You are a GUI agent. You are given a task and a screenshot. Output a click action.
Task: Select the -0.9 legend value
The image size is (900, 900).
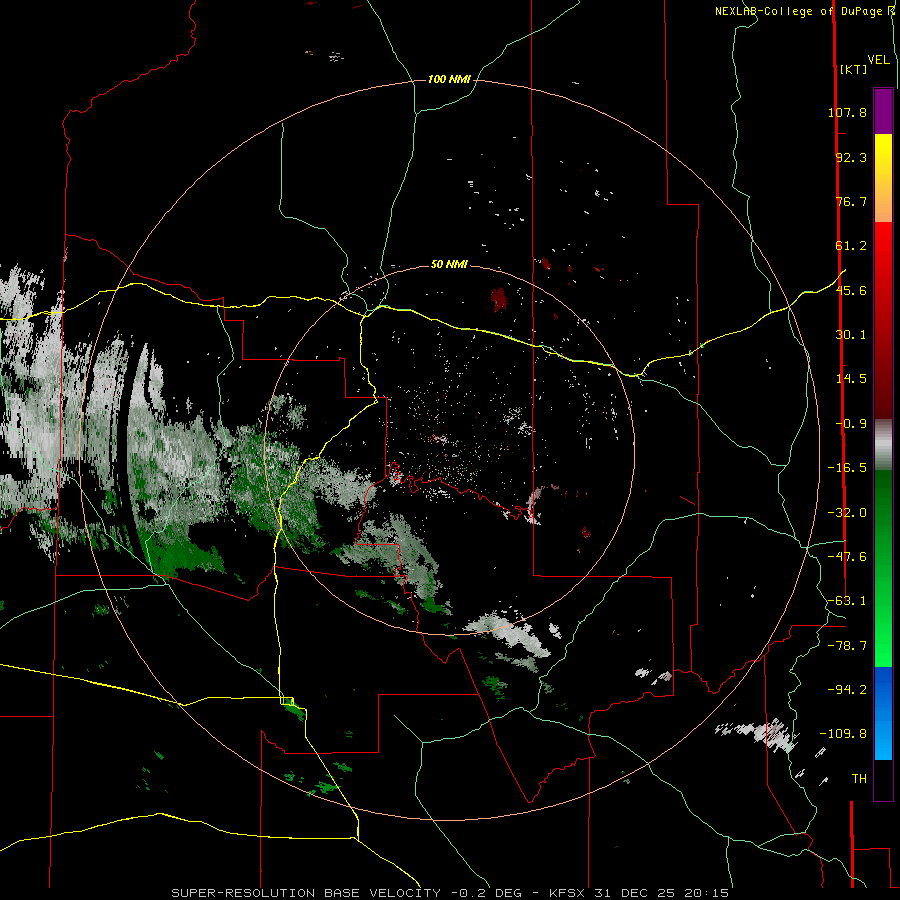click(851, 424)
